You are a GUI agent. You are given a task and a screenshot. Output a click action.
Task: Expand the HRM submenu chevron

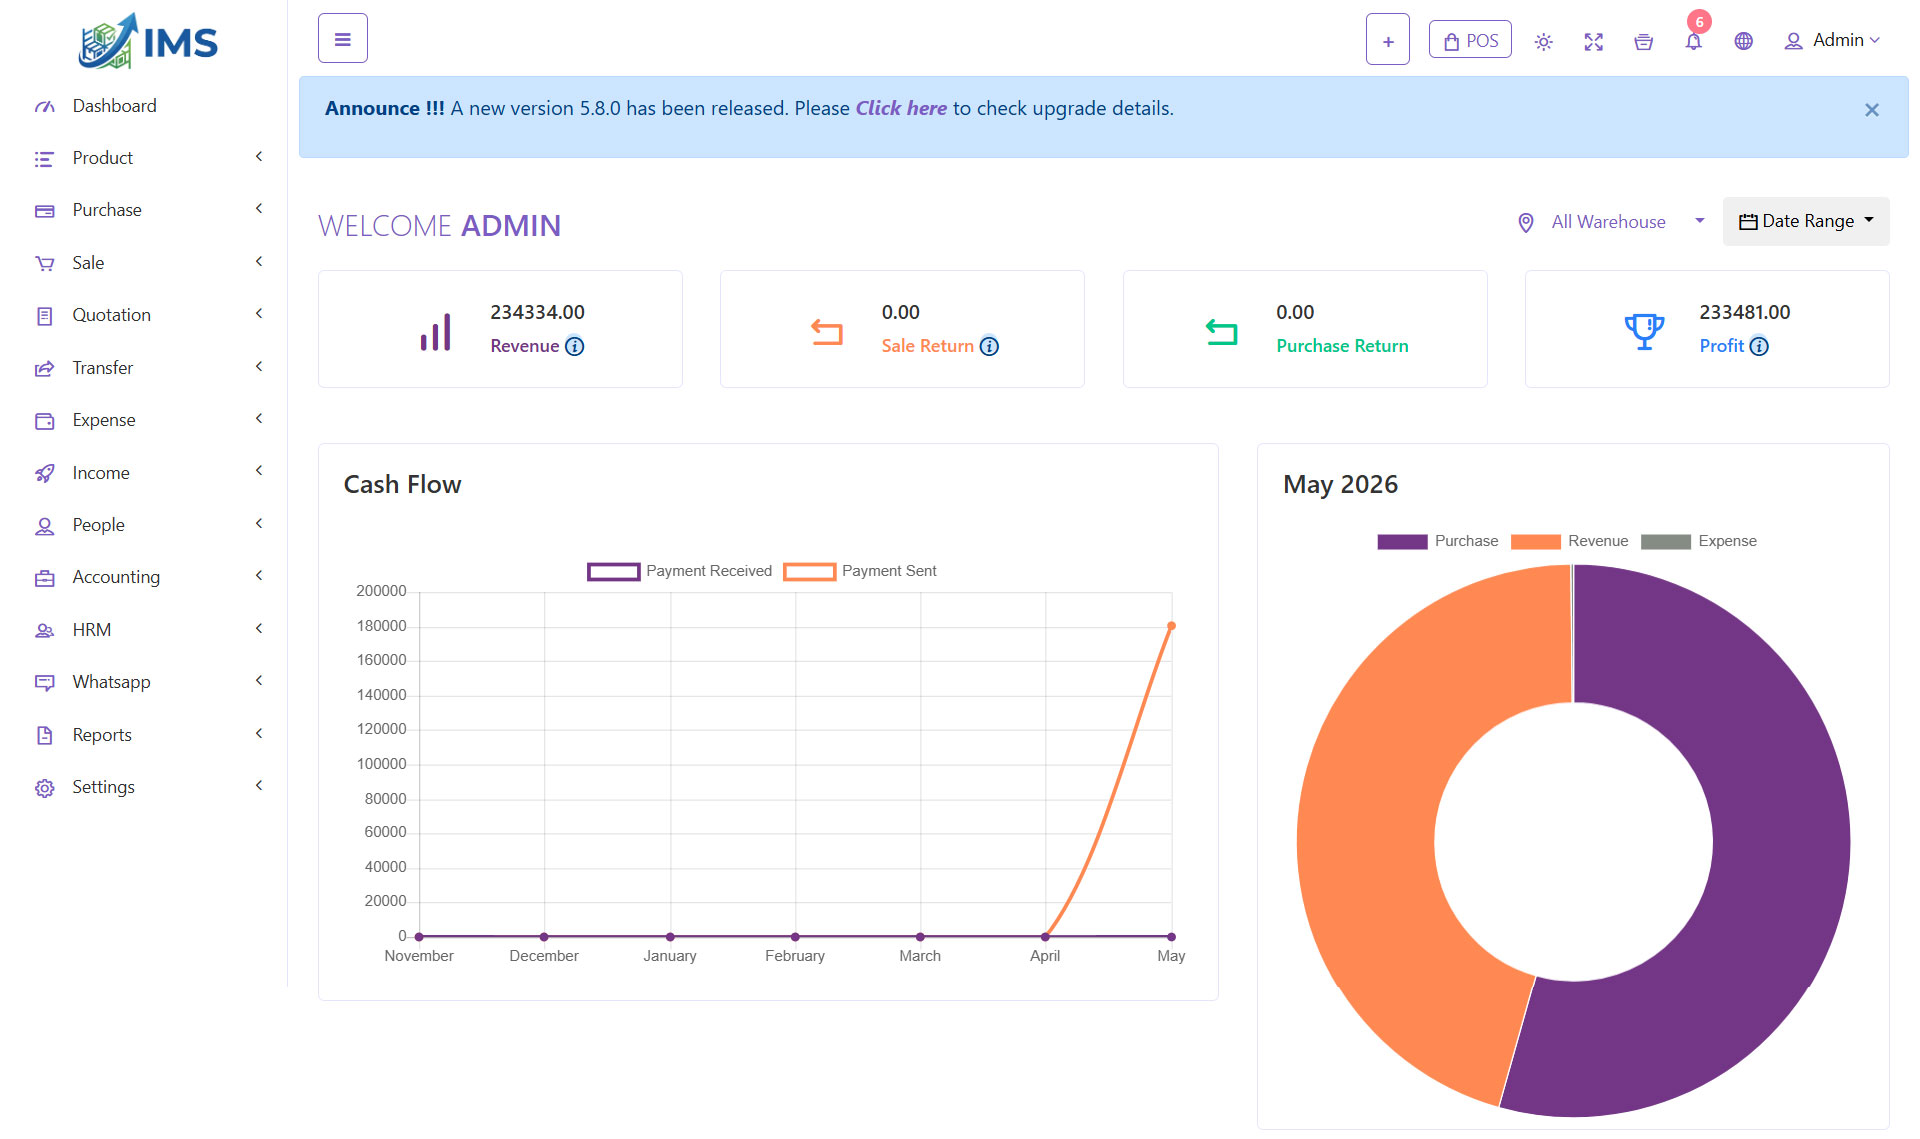coord(259,629)
